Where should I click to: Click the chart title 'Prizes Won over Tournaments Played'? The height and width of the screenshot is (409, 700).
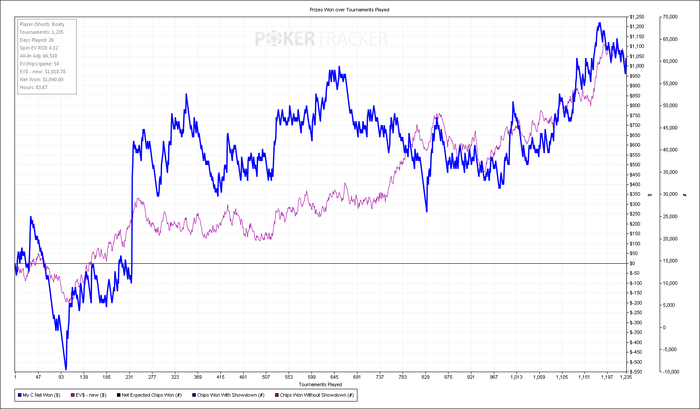pos(350,9)
